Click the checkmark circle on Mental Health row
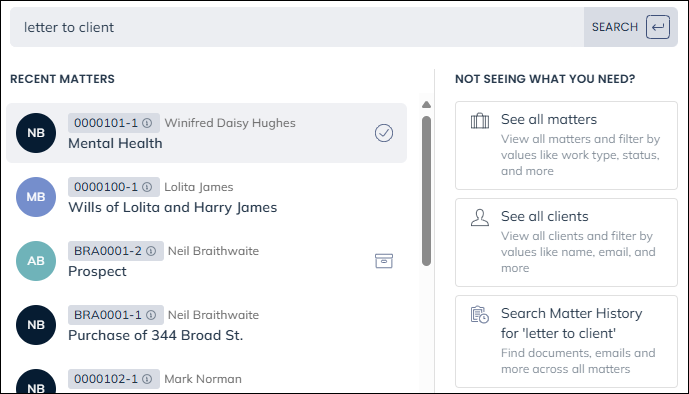Image resolution: width=689 pixels, height=394 pixels. [384, 133]
